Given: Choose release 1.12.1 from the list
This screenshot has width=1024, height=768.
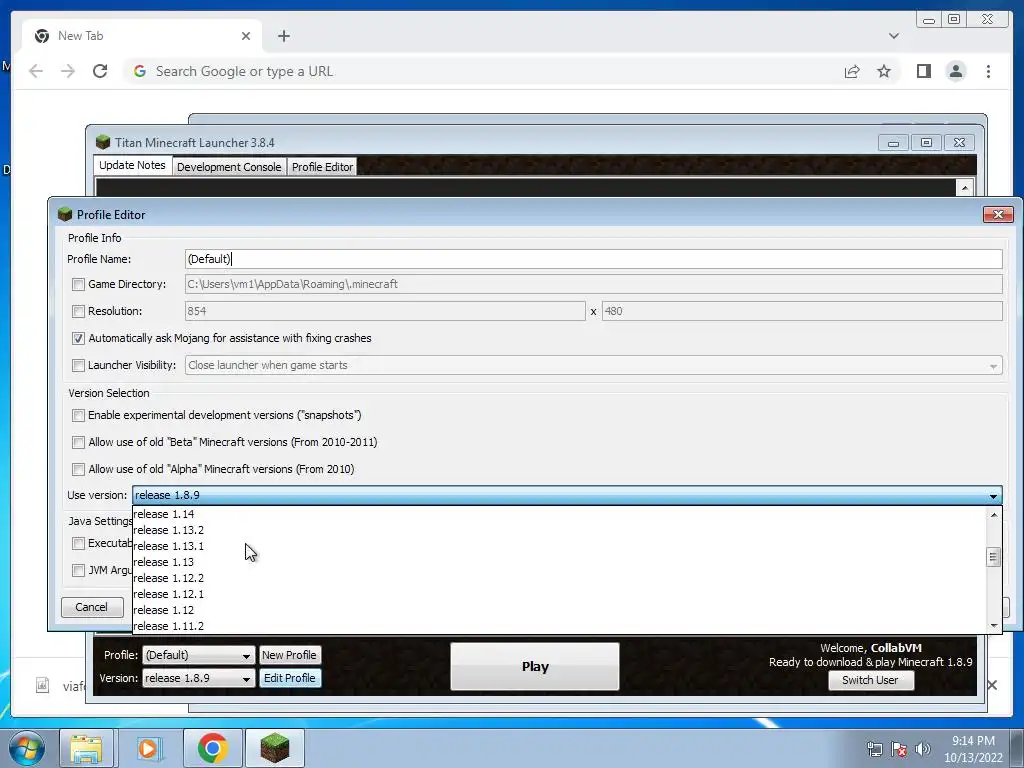Looking at the screenshot, I should [559, 594].
